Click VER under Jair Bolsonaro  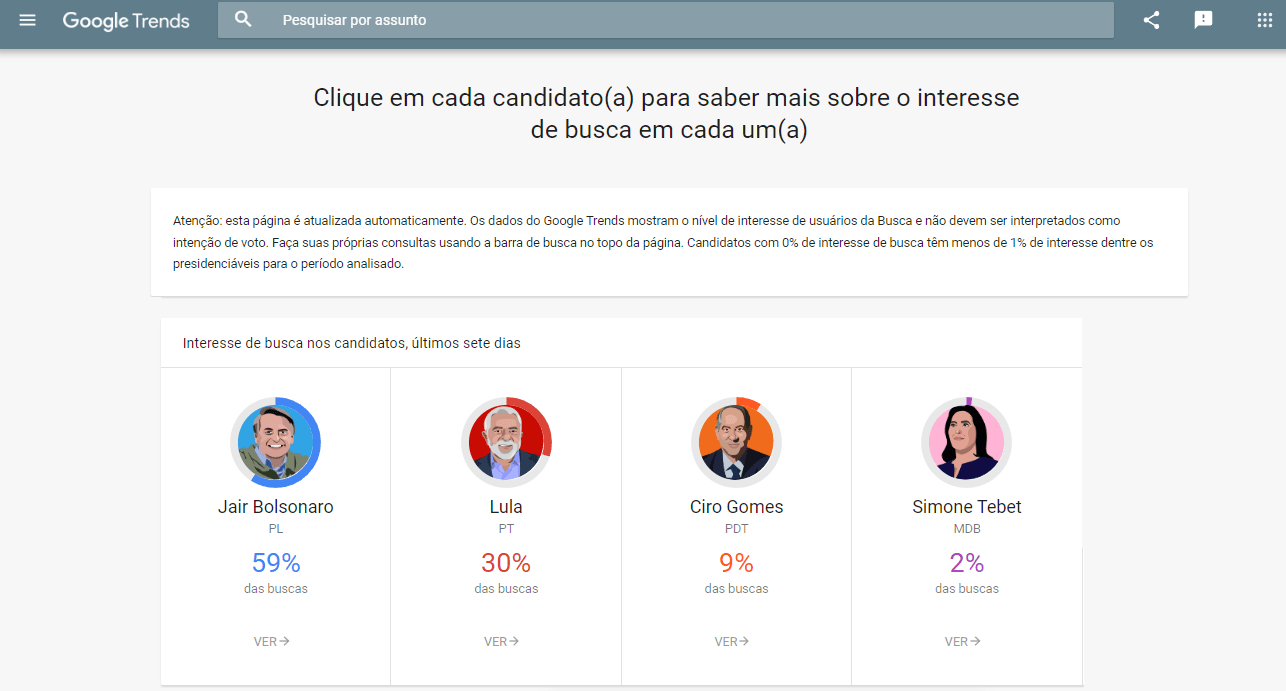pyautogui.click(x=272, y=642)
